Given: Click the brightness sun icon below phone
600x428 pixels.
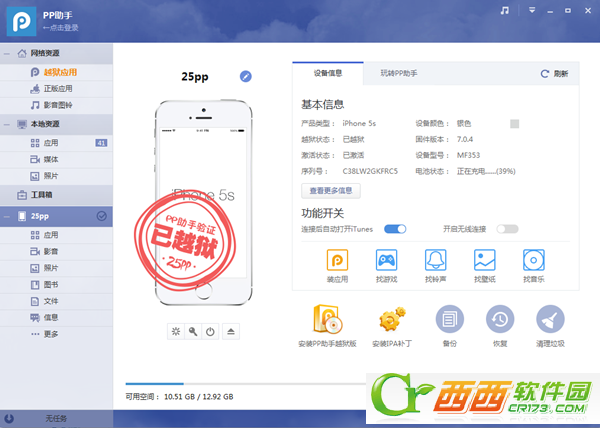Looking at the screenshot, I should click(176, 332).
